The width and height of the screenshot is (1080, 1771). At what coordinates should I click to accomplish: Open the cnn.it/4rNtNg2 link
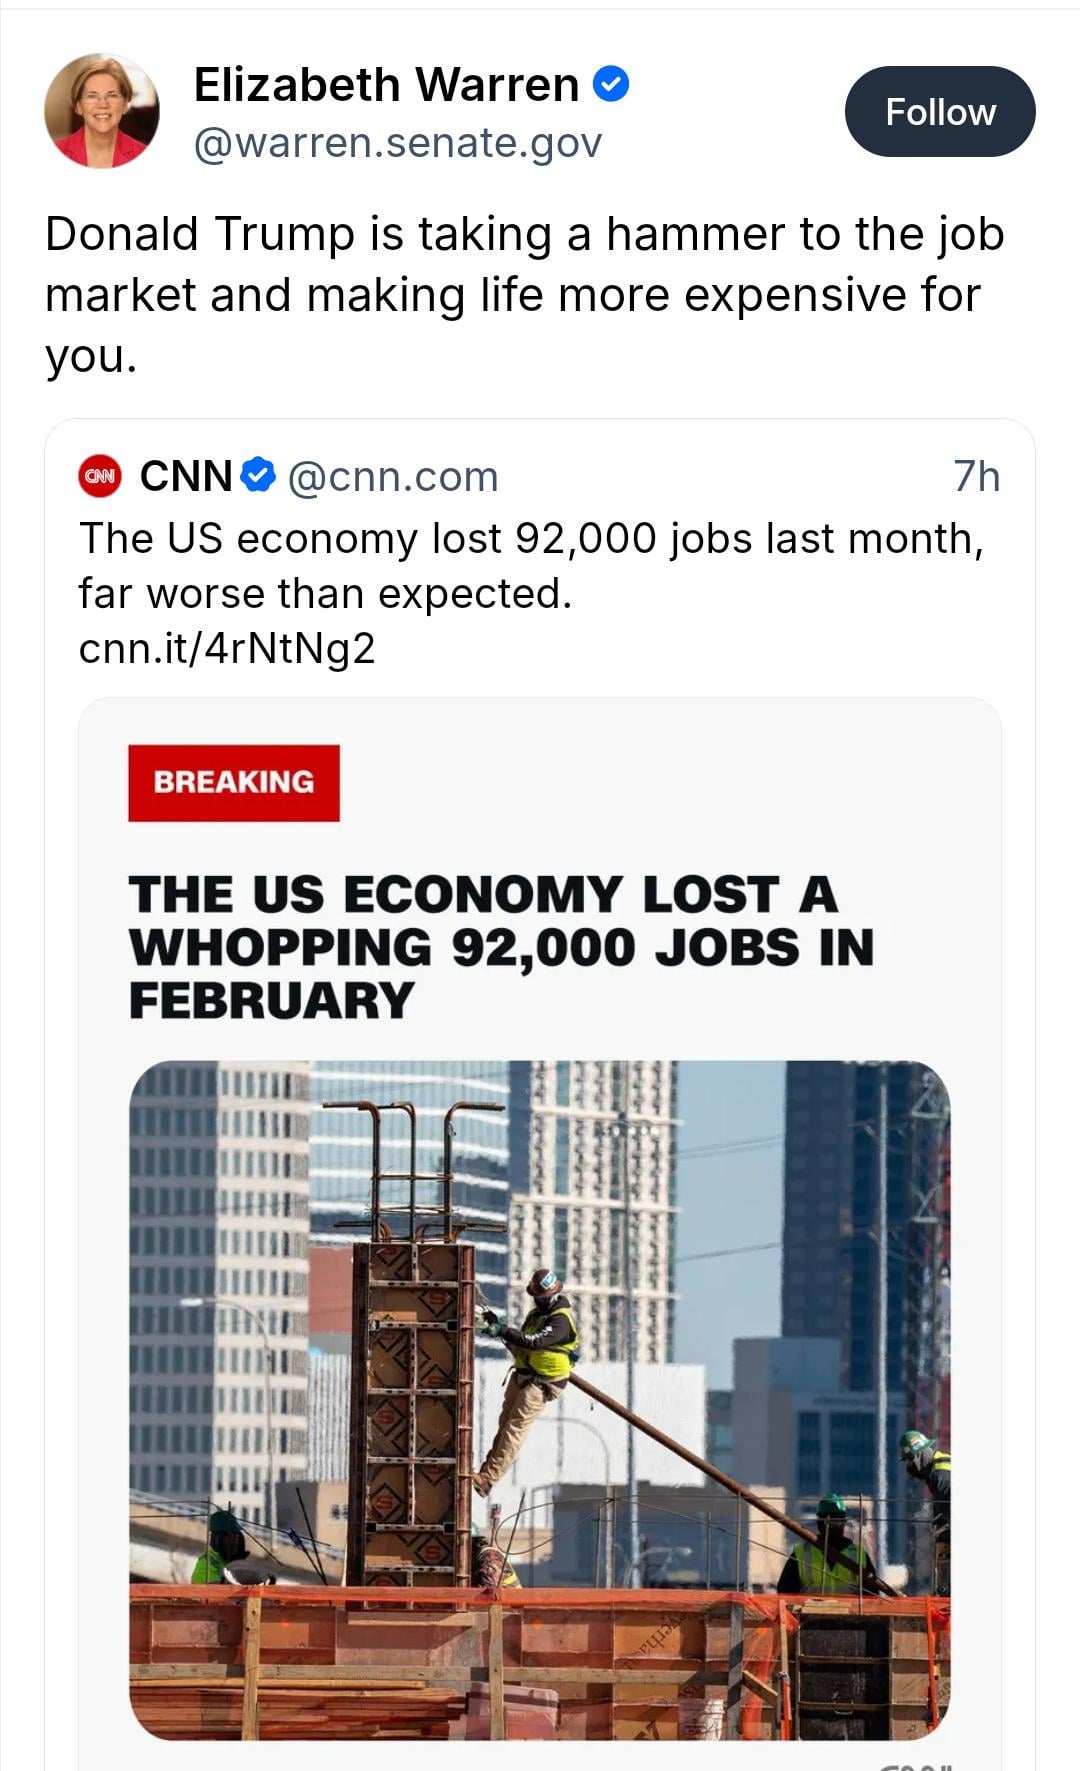[227, 648]
